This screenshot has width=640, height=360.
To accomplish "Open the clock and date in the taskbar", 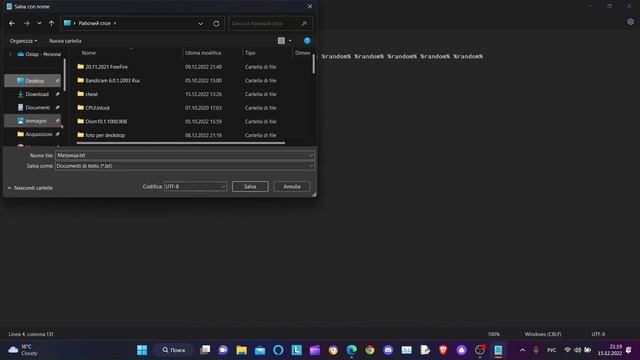I will point(610,350).
